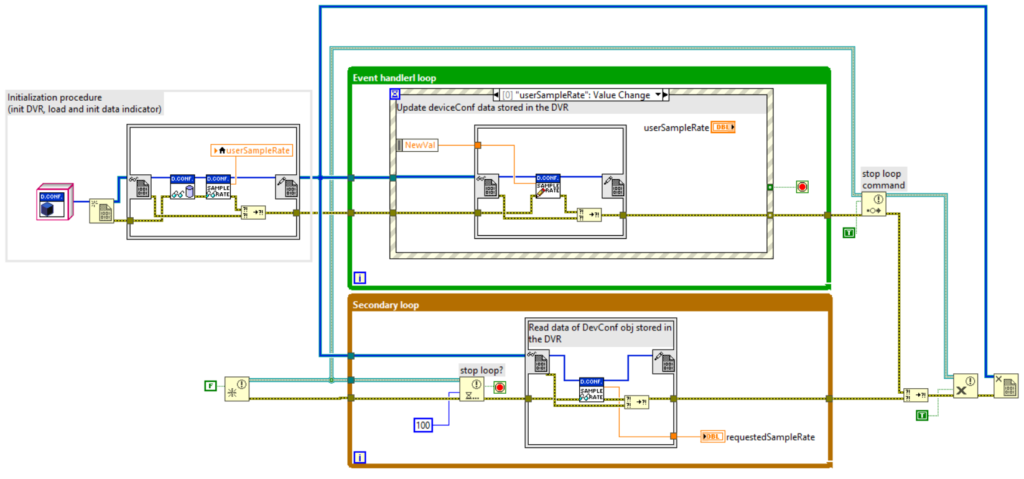This screenshot has width=1024, height=479.
Task: Toggle the True constant below Send Notification
Action: click(848, 232)
